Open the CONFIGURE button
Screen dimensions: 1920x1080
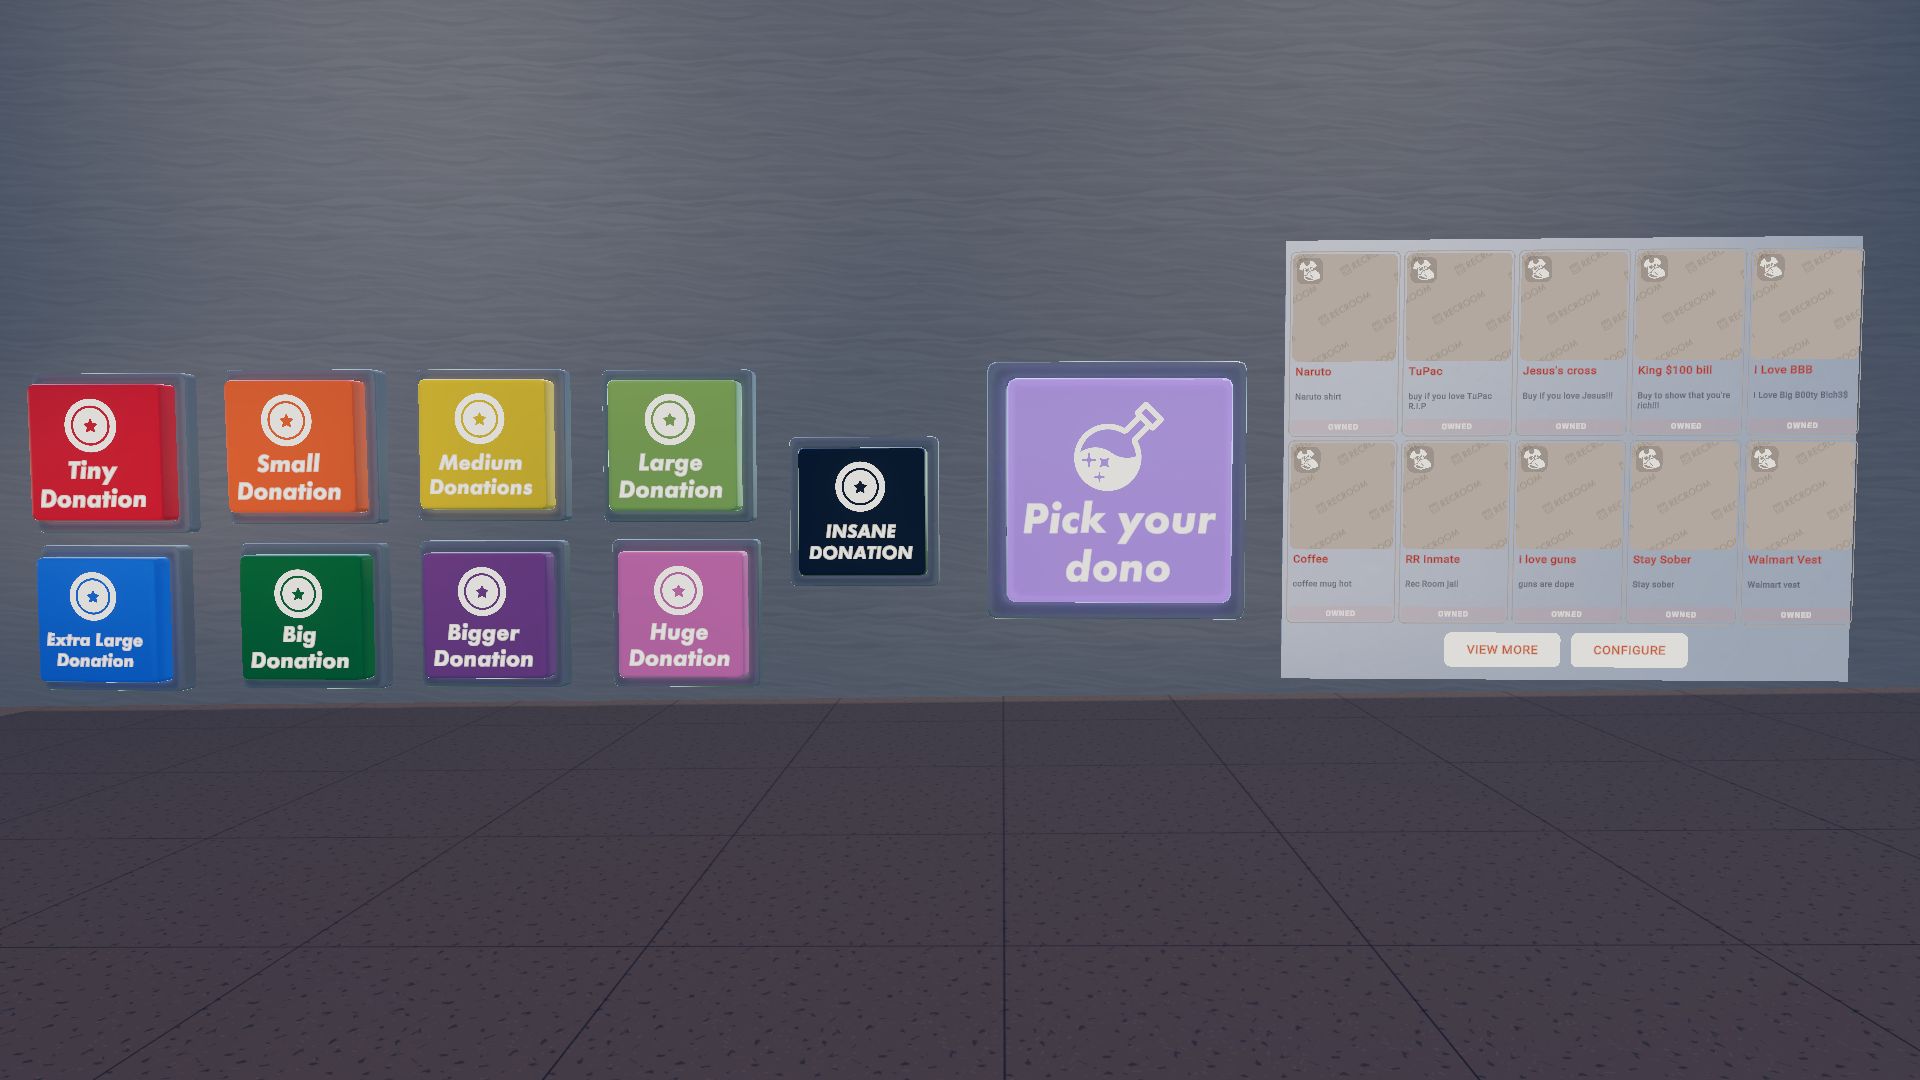tap(1629, 650)
